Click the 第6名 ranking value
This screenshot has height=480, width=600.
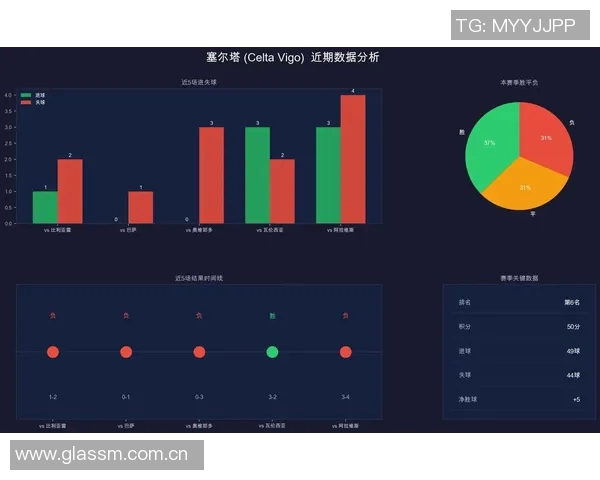click(x=572, y=302)
